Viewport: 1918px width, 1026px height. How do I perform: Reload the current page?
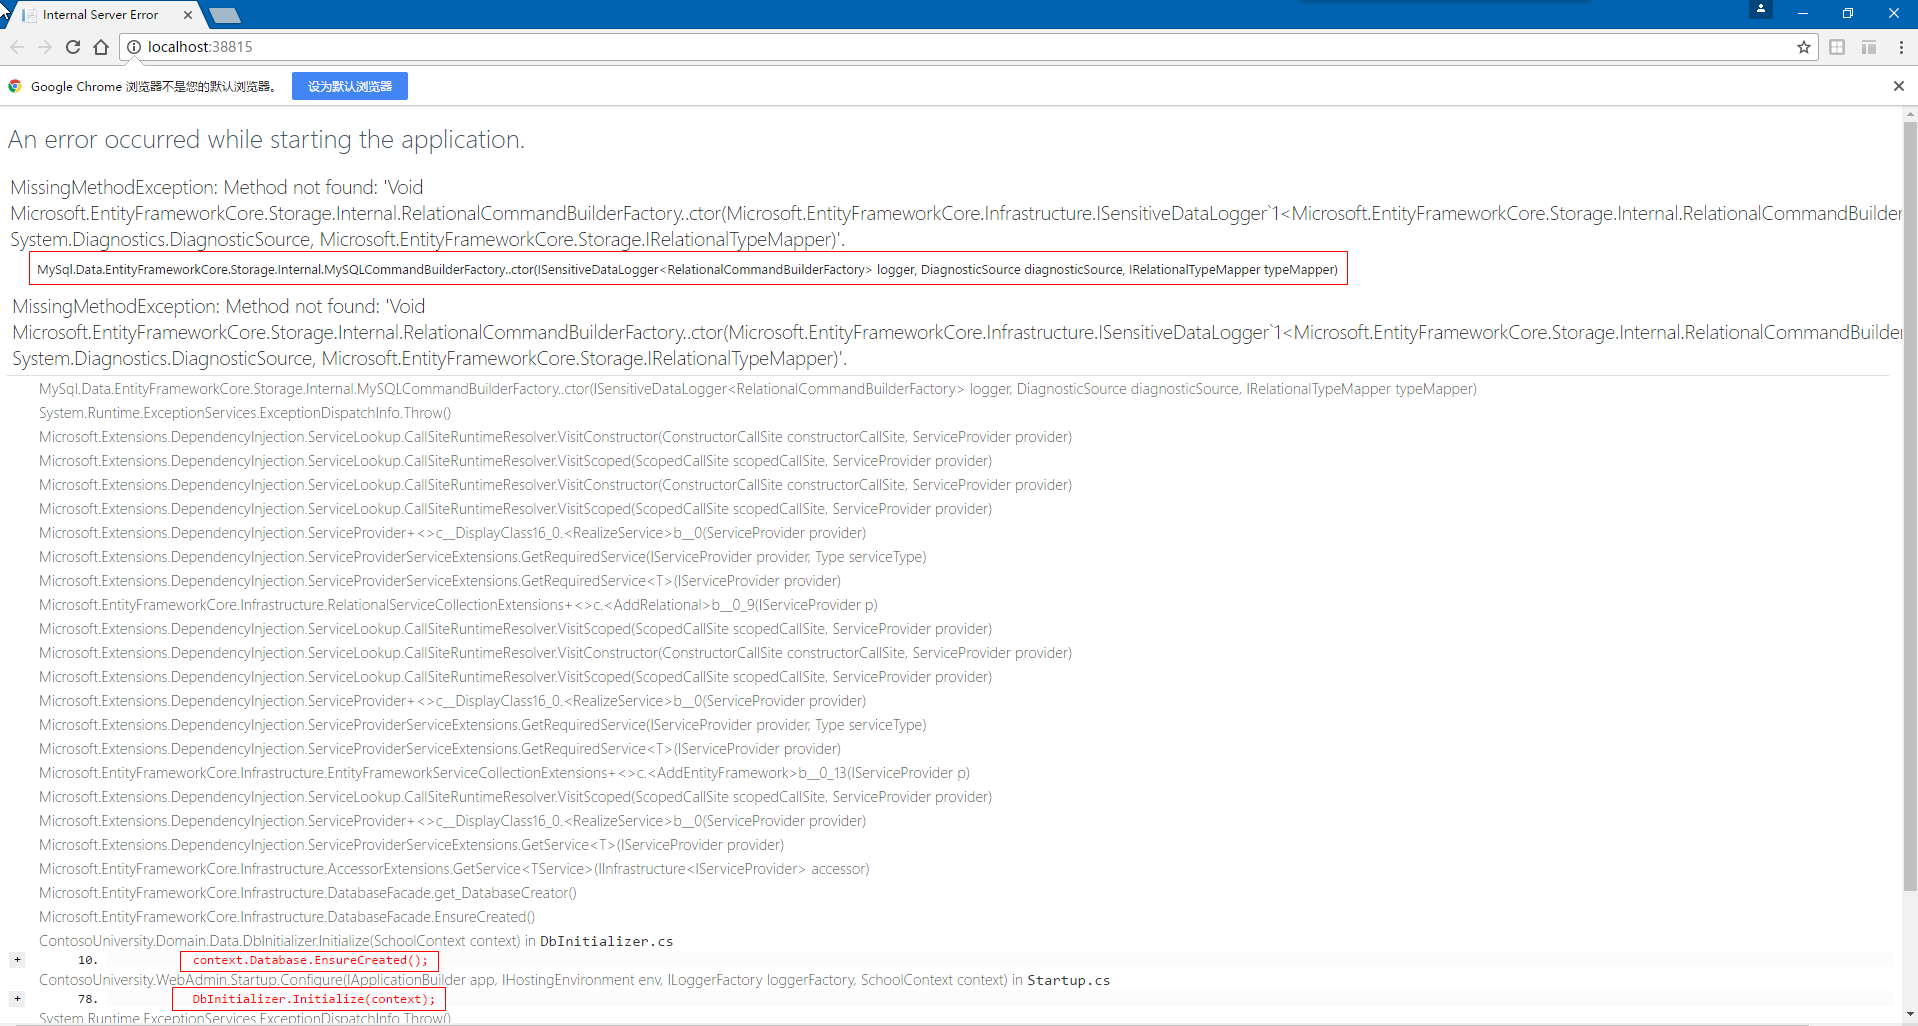coord(72,47)
